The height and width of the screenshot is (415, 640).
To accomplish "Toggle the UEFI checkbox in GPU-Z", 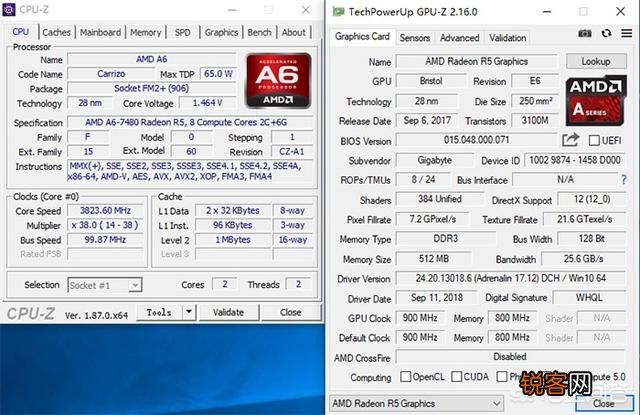I will pos(594,140).
